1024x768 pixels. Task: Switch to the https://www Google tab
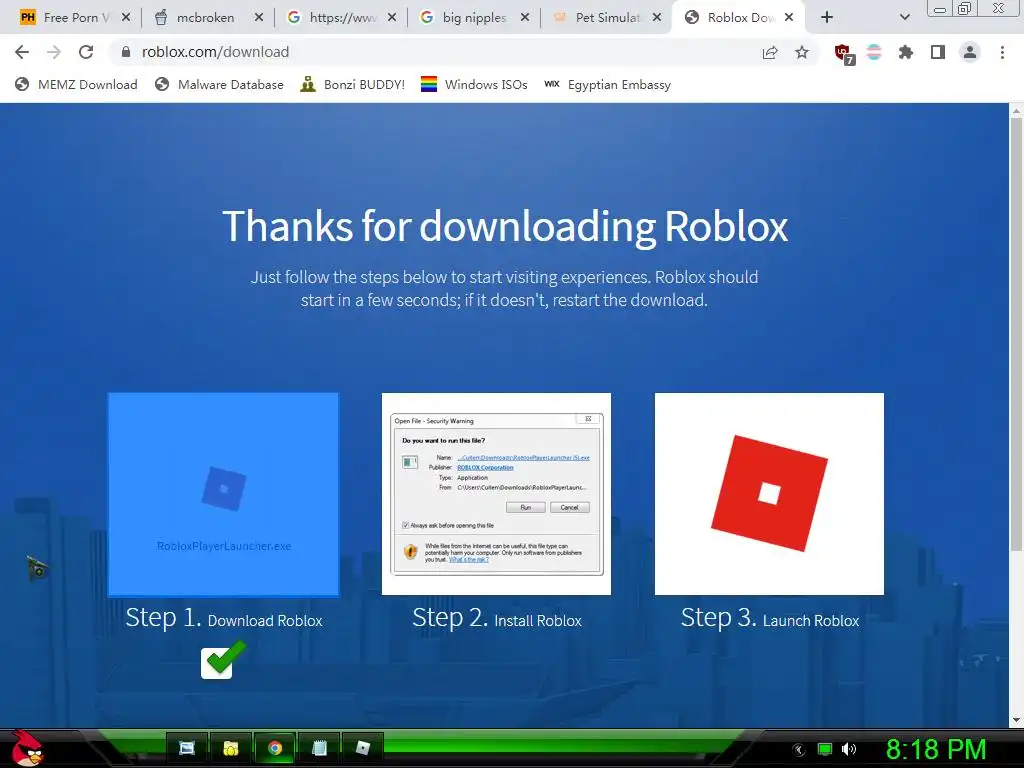[342, 18]
